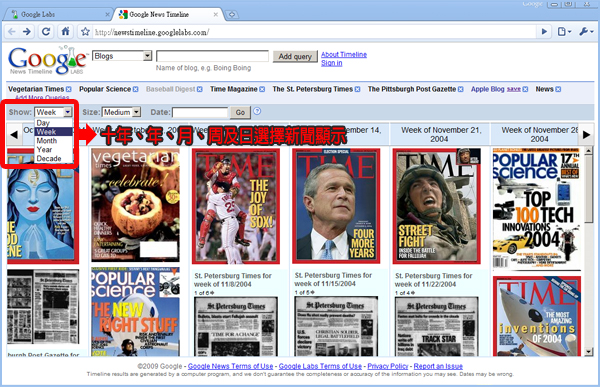Open the Time 'Street Fight' cover

[437, 206]
